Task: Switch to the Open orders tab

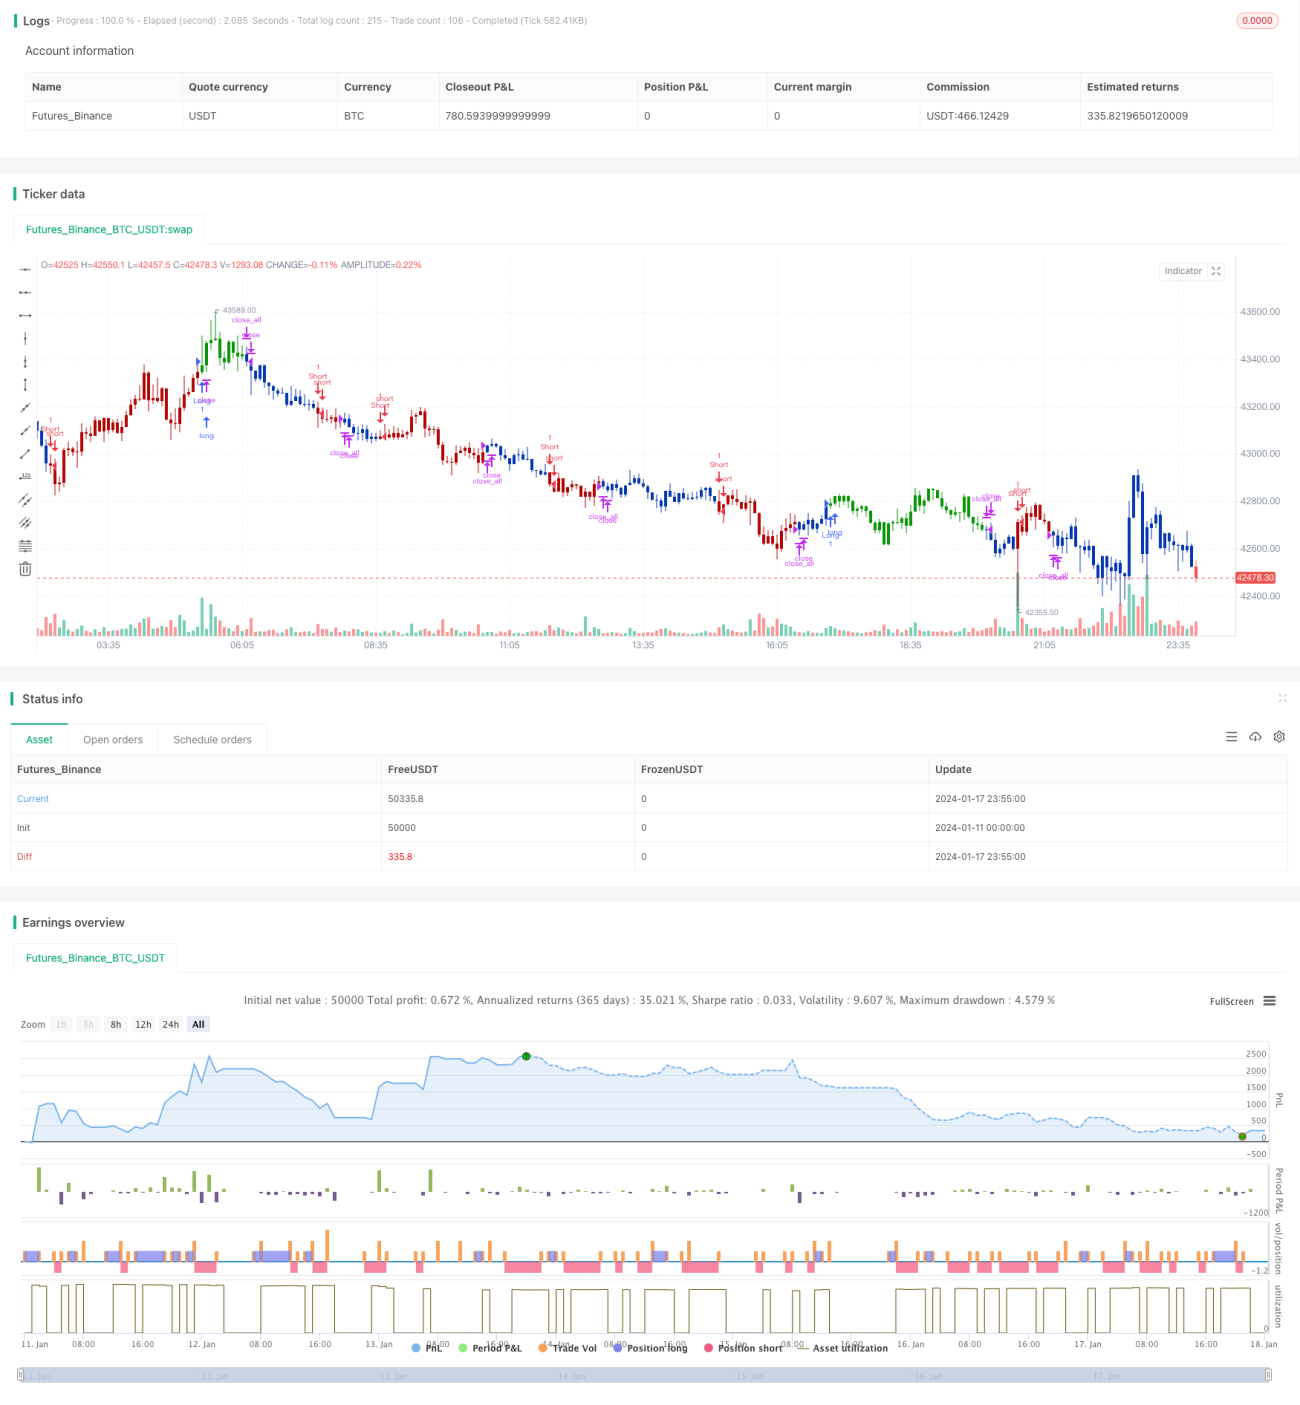Action: [113, 740]
